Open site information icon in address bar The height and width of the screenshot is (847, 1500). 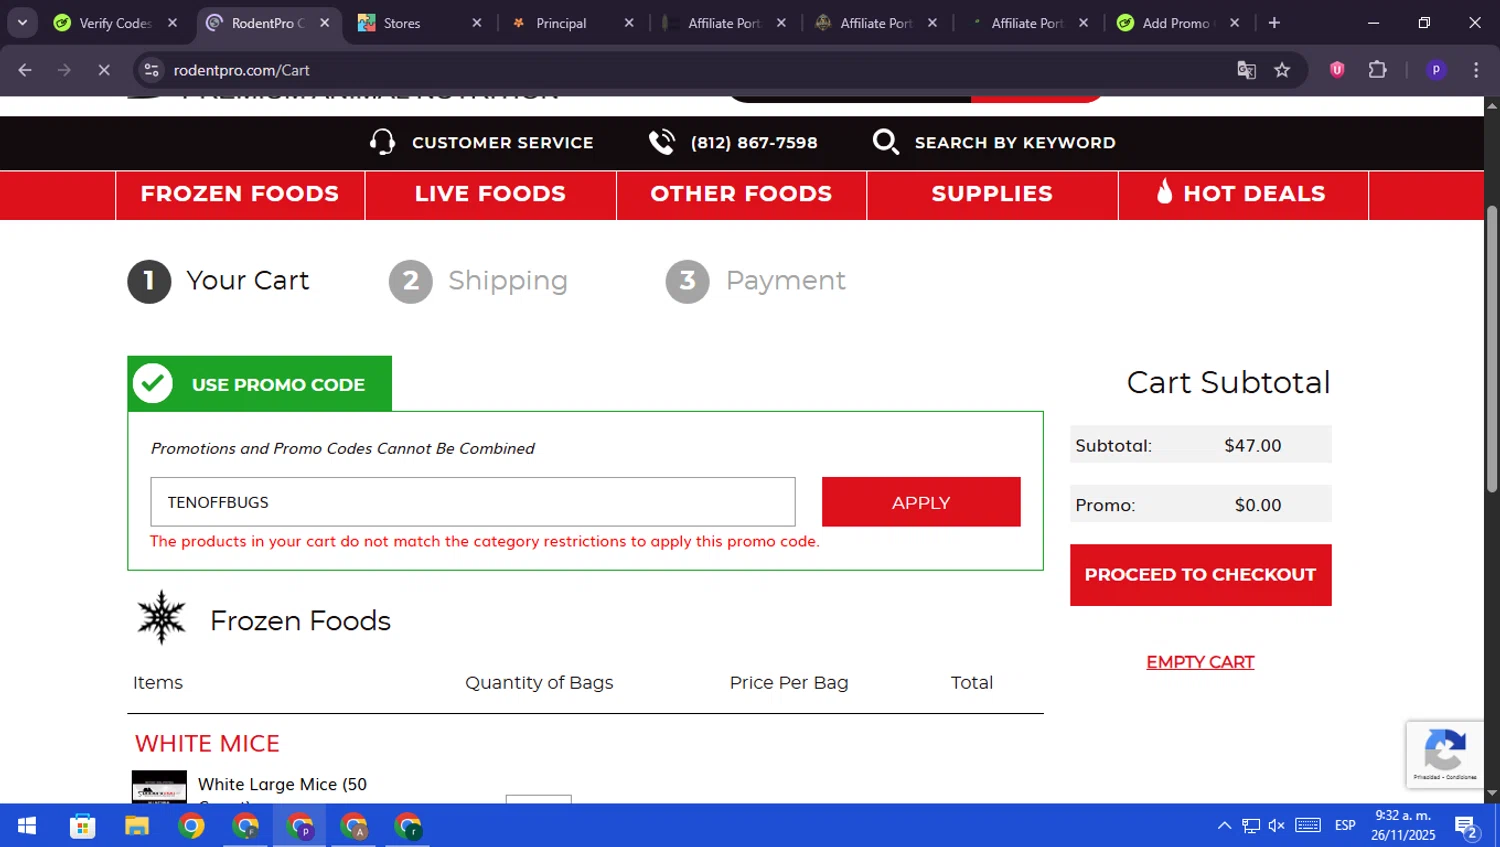click(x=151, y=70)
